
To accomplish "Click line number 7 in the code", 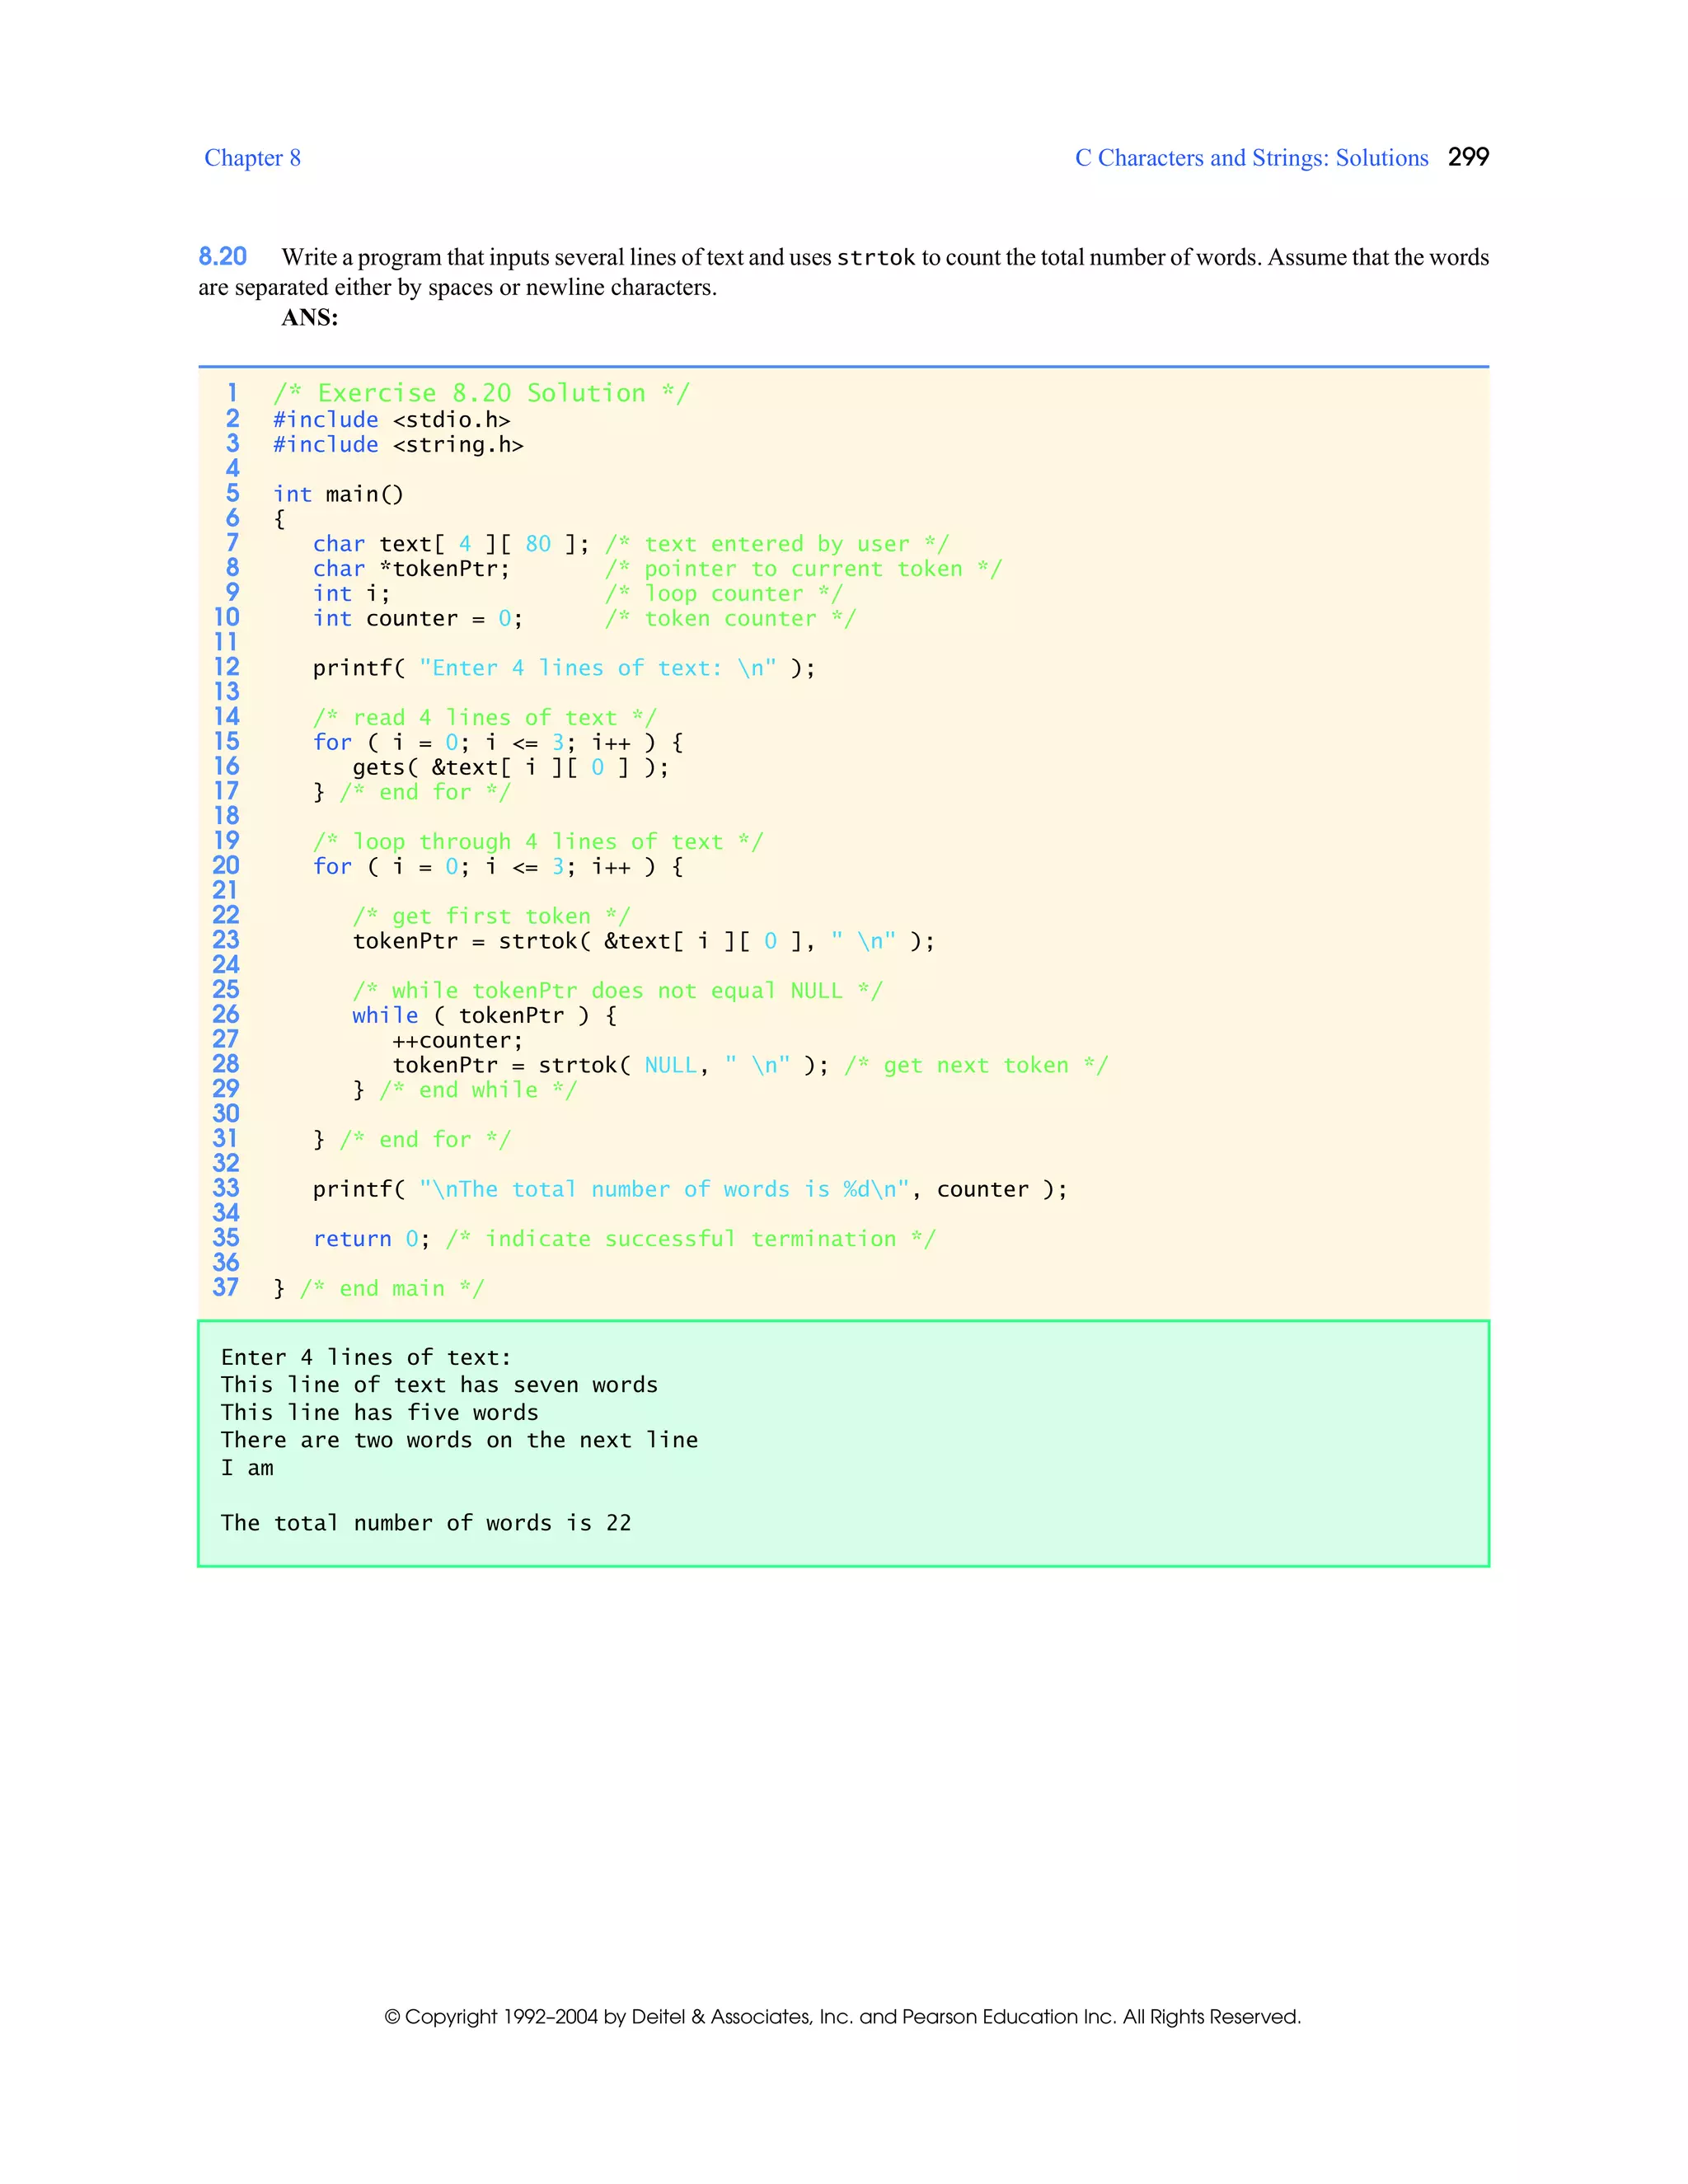I will [x=232, y=543].
